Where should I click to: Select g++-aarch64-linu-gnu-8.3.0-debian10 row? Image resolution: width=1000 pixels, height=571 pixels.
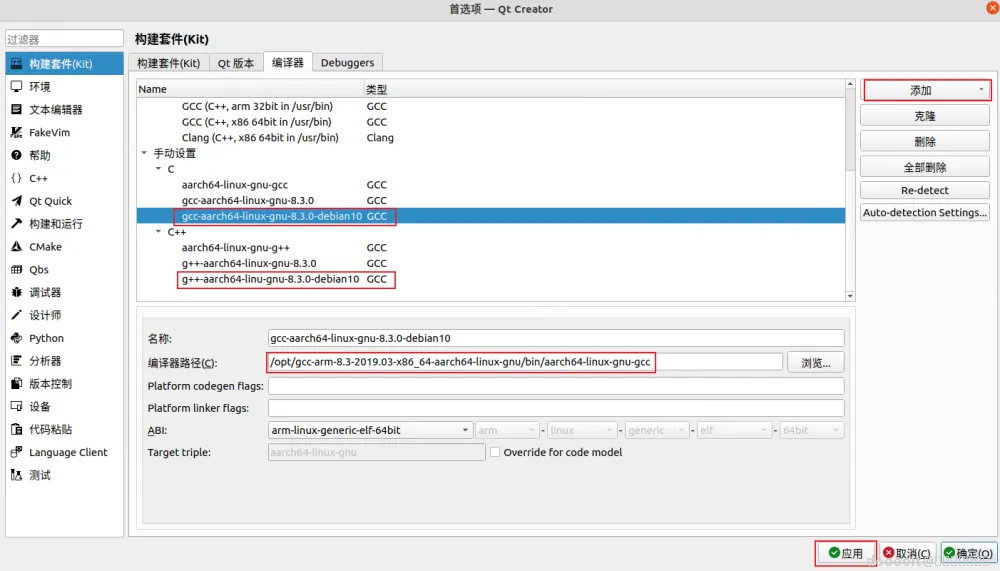(x=491, y=279)
